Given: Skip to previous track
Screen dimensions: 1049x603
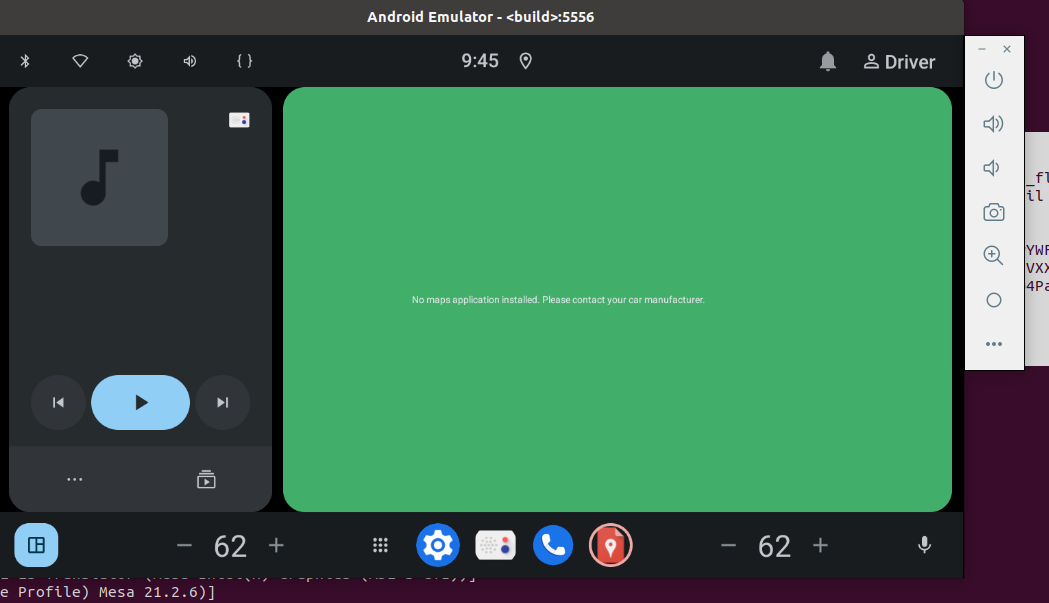Looking at the screenshot, I should coord(58,402).
